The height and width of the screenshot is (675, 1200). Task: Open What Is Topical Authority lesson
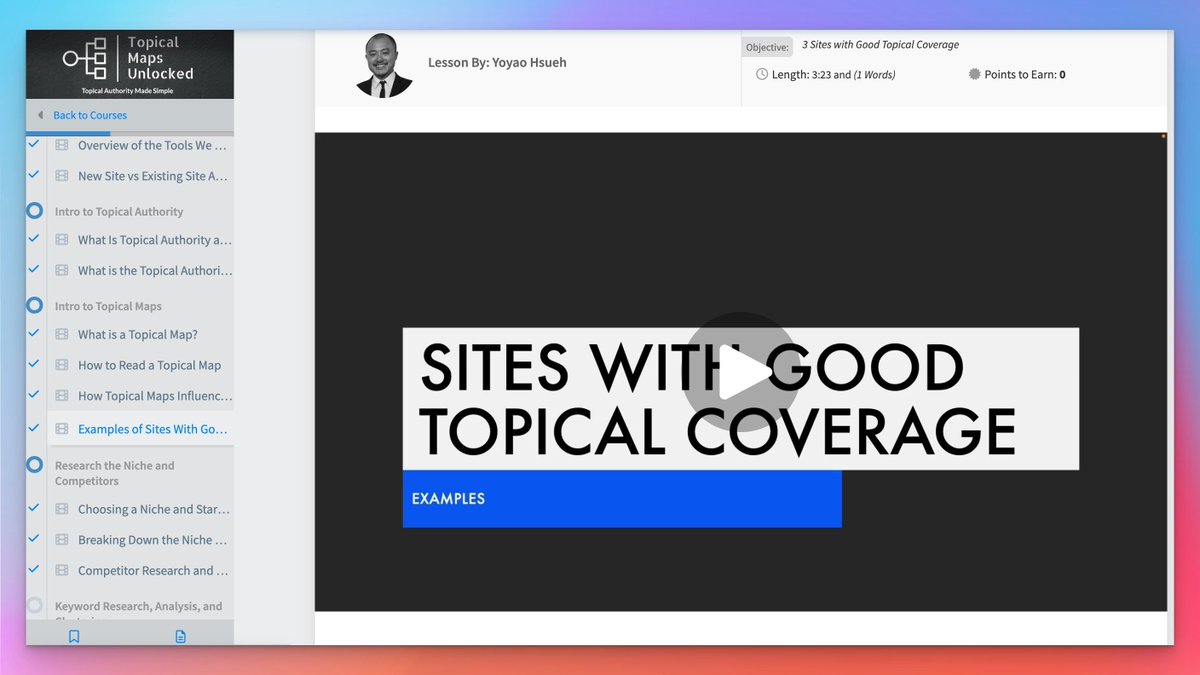[x=155, y=240]
